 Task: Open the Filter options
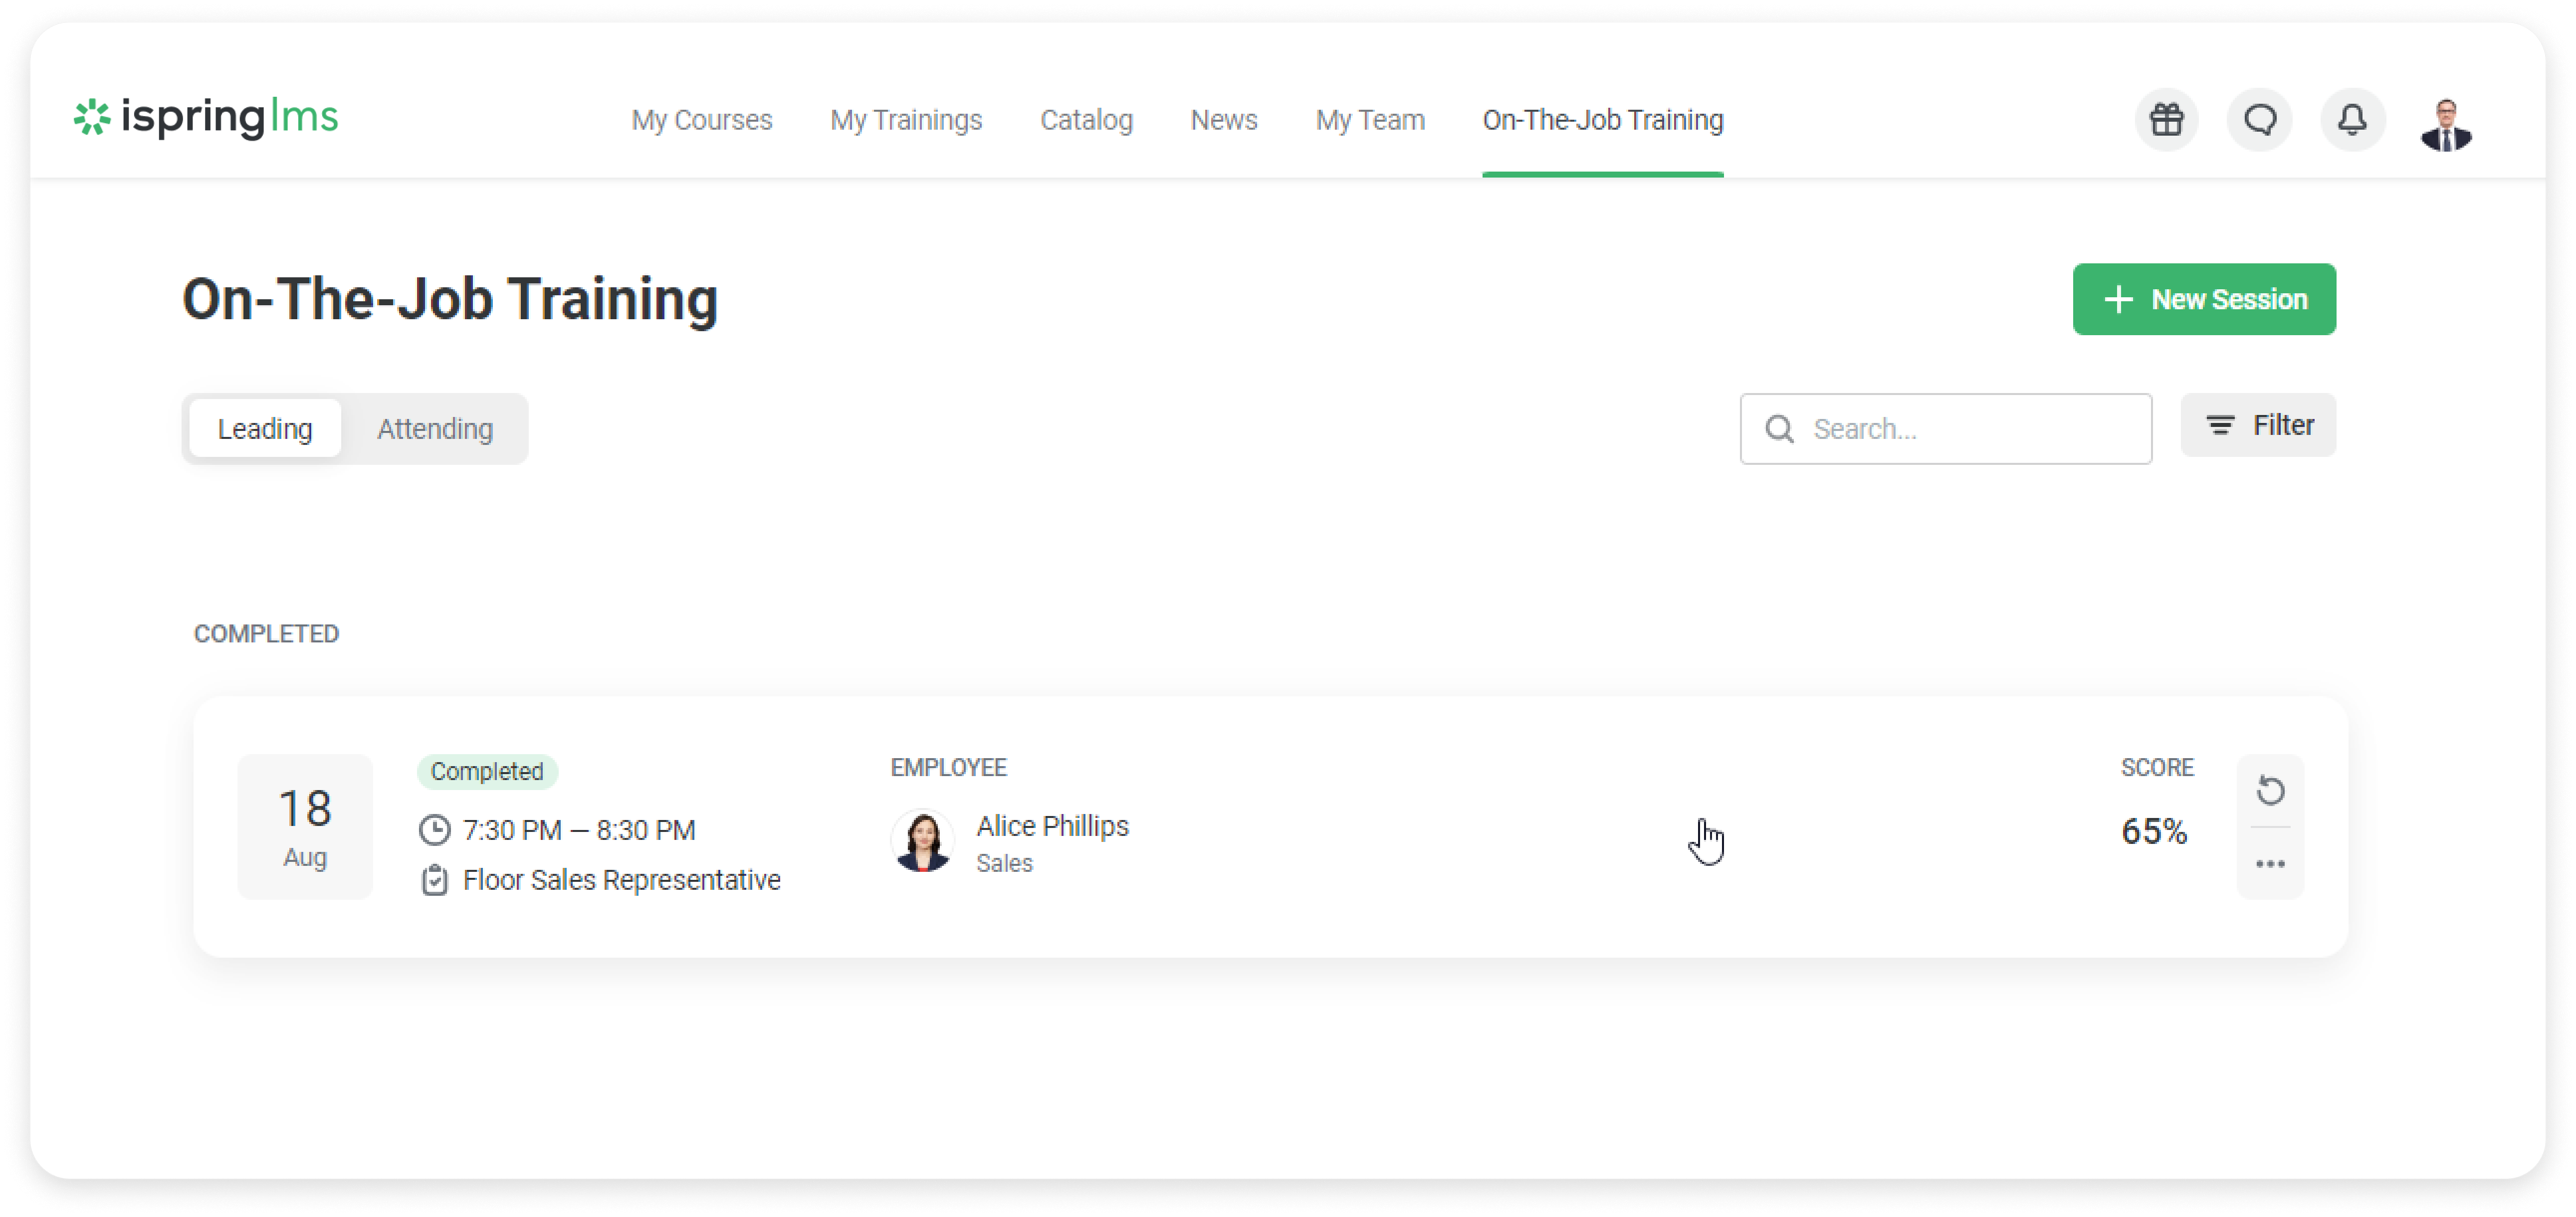2258,426
